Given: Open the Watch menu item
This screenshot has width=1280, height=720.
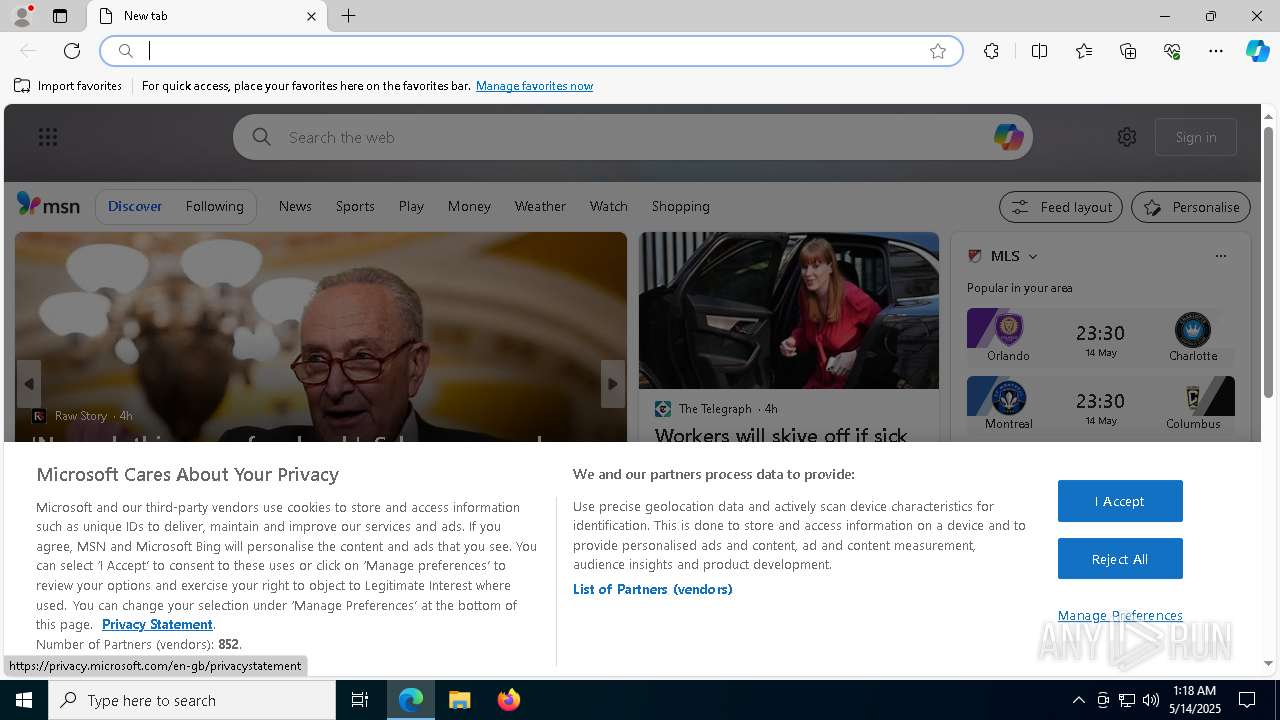Looking at the screenshot, I should pyautogui.click(x=608, y=206).
